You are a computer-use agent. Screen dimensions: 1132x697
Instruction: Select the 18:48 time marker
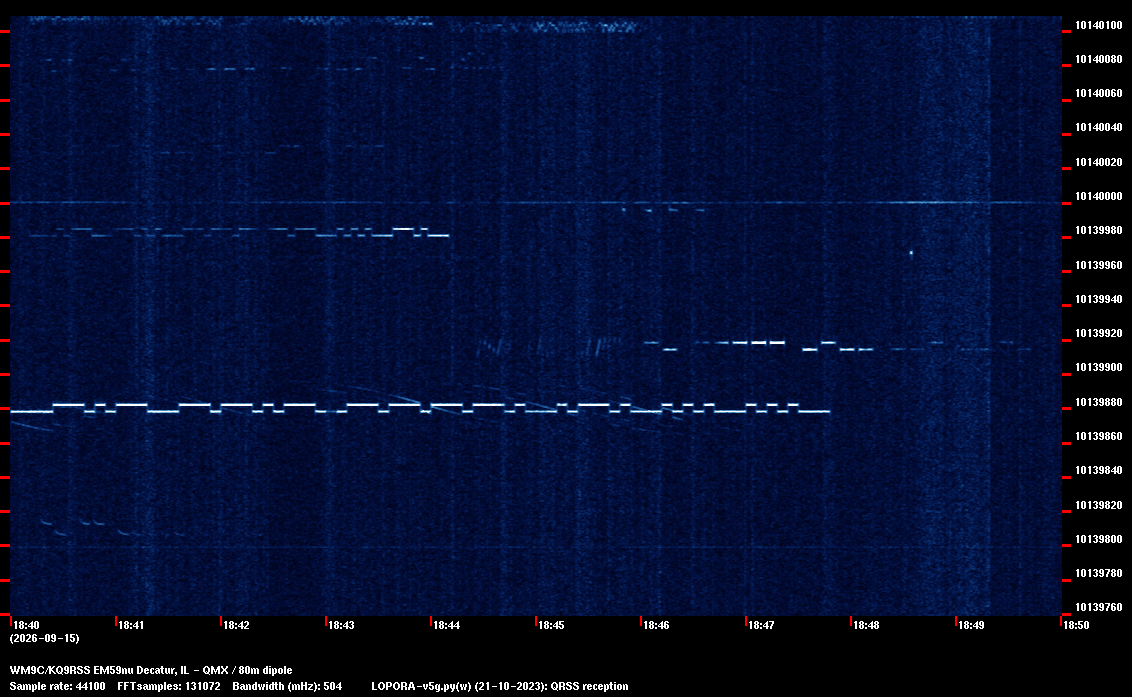pyautogui.click(x=866, y=625)
